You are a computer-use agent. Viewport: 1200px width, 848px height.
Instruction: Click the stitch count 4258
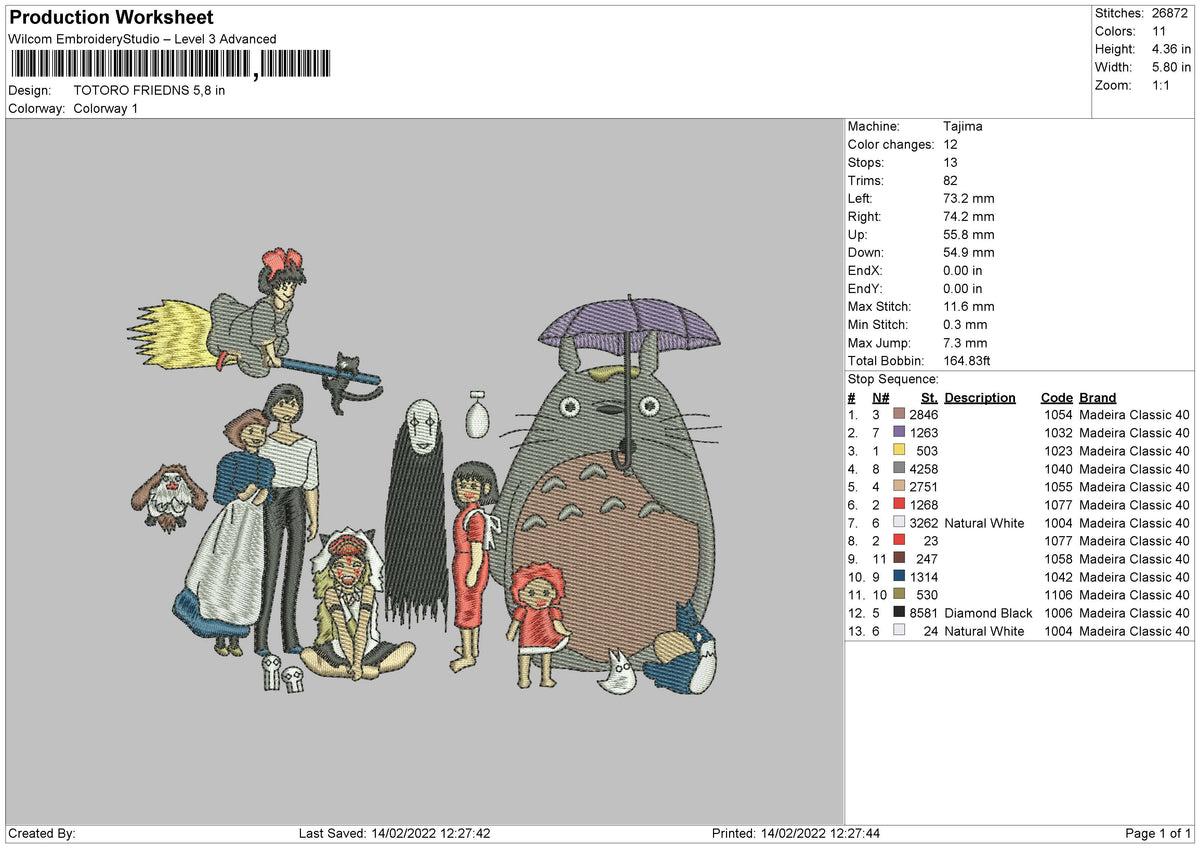tap(924, 469)
